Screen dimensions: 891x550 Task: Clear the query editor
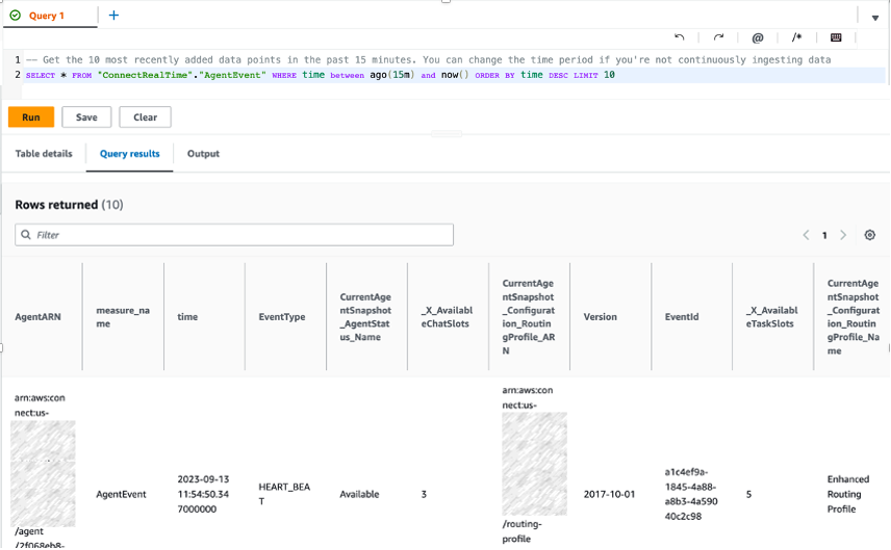[x=145, y=117]
